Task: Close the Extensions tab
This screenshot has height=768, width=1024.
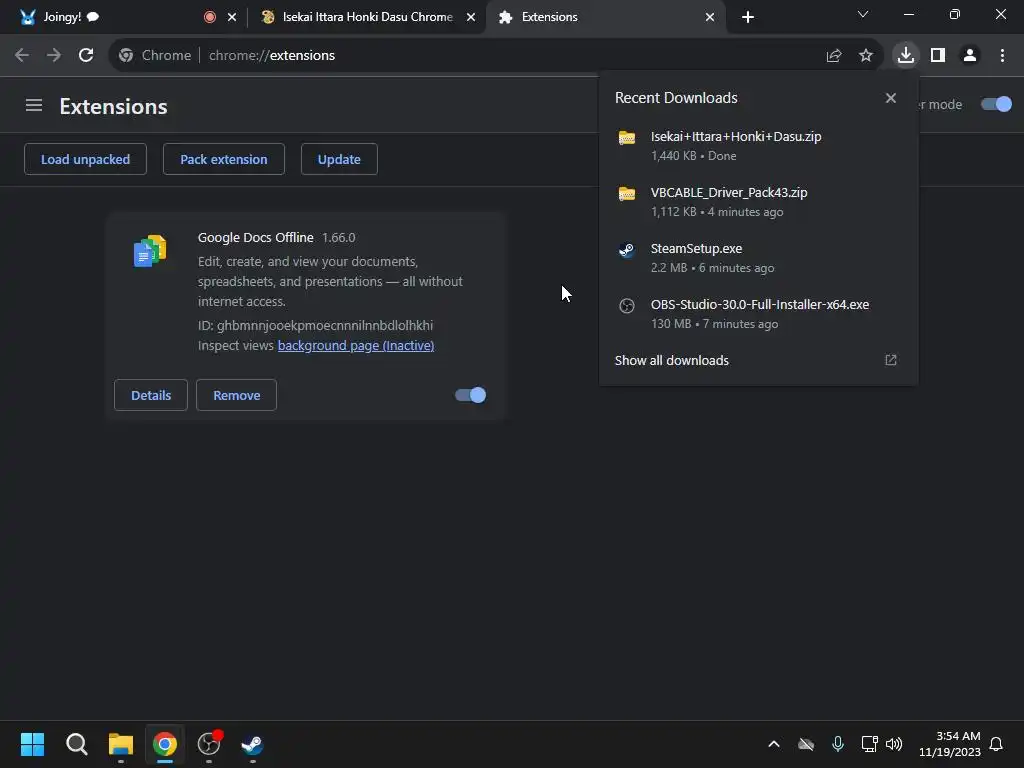Action: [710, 17]
